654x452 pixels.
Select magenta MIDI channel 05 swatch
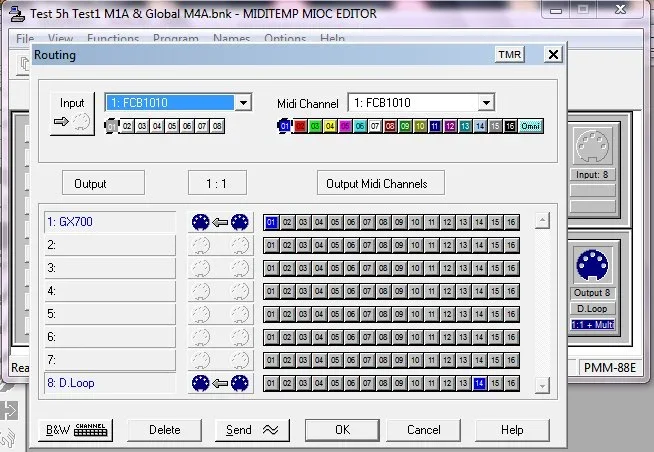(x=345, y=126)
